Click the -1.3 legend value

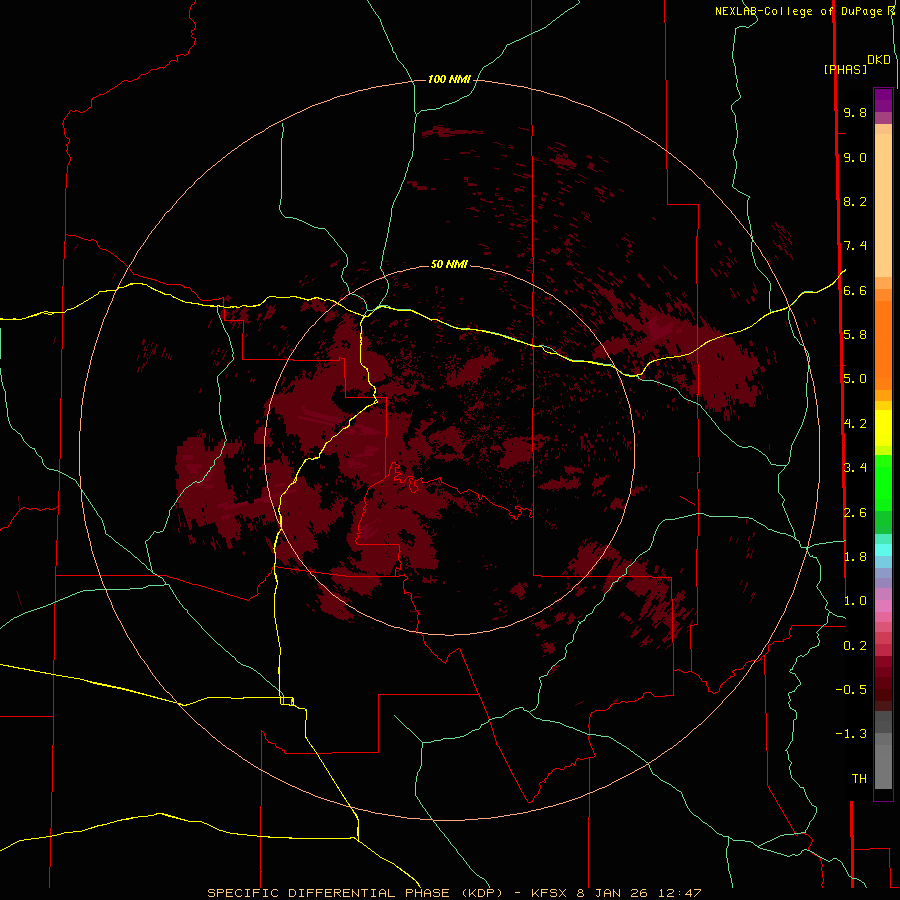click(851, 734)
